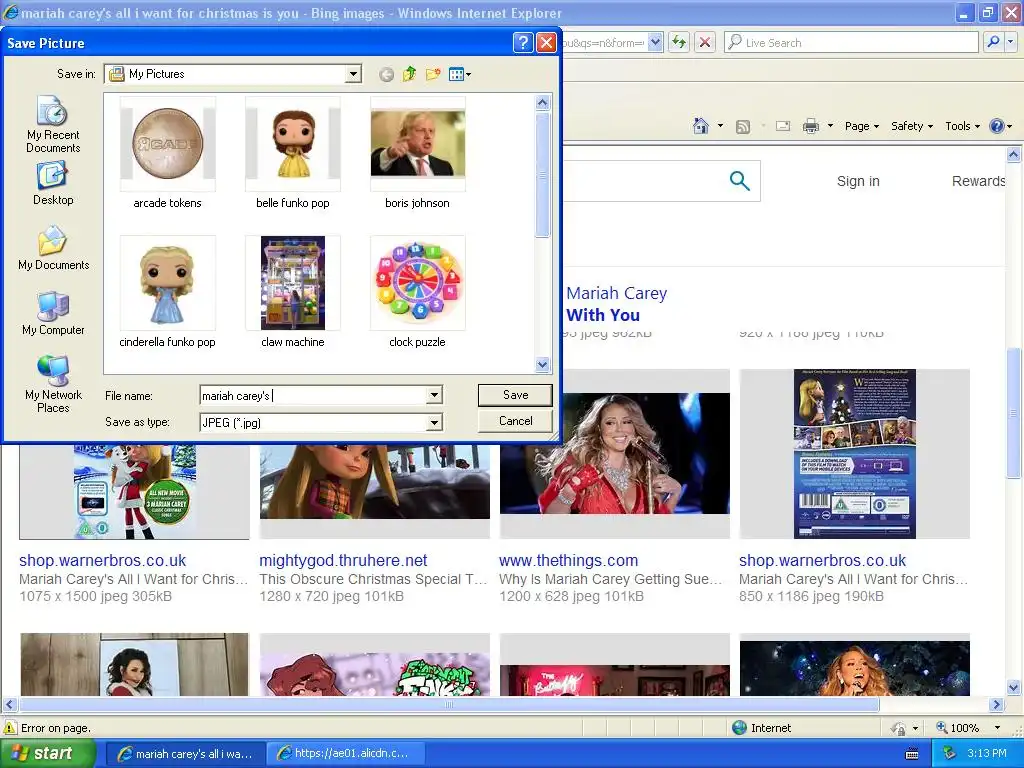
Task: Click the IE Home icon
Action: 701,126
